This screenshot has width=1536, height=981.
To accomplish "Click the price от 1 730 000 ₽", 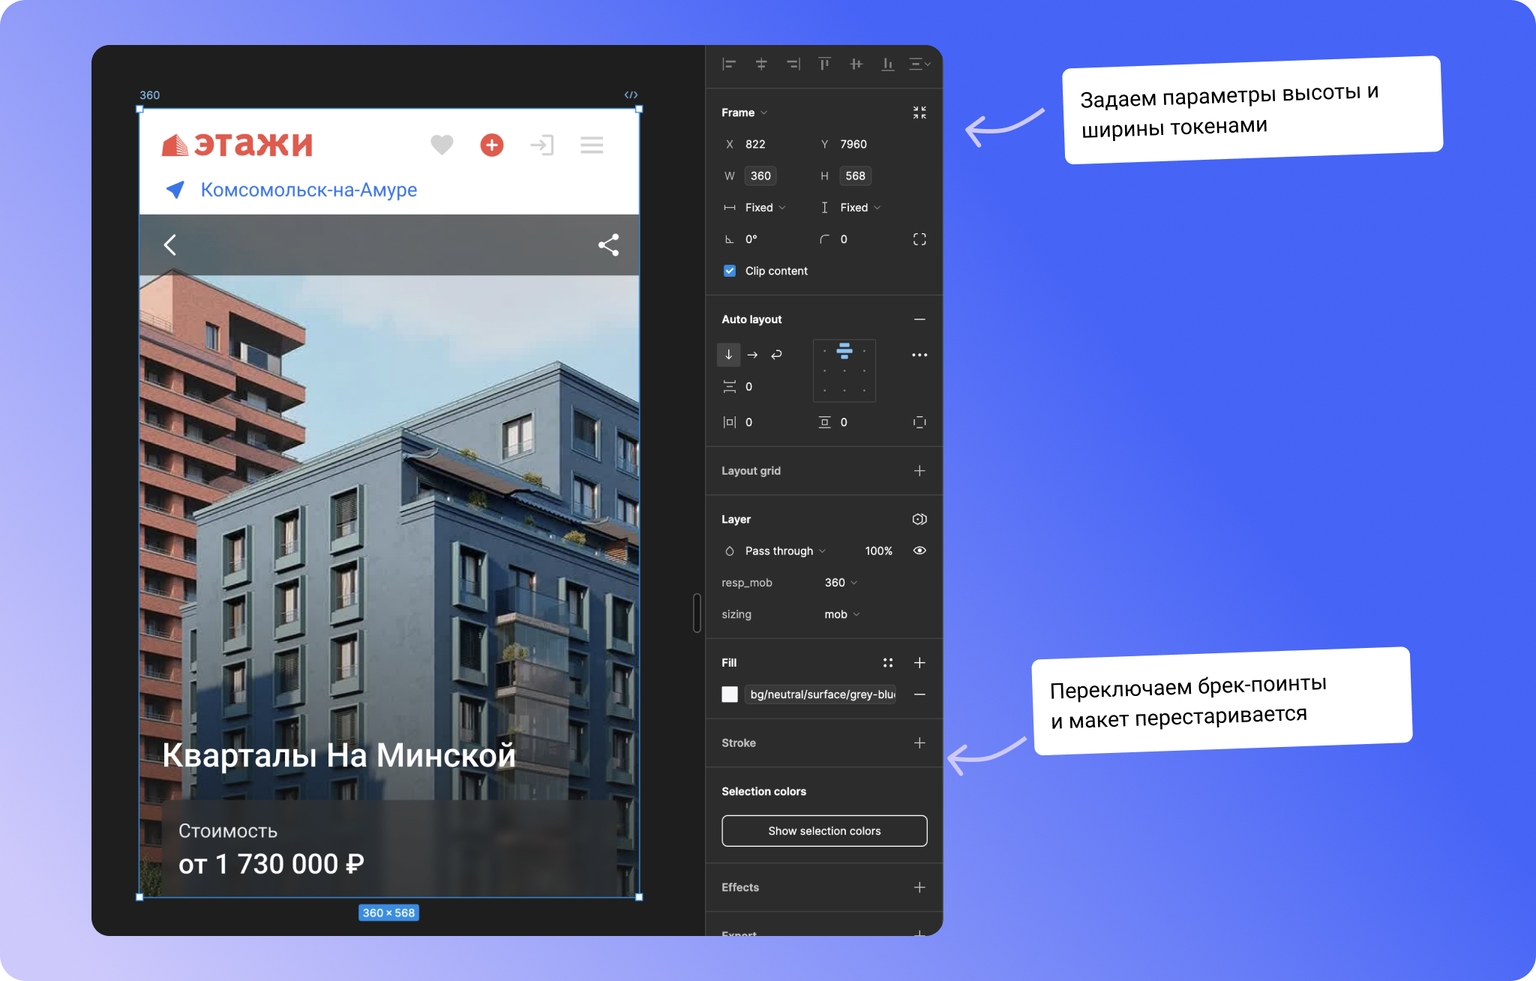I will pyautogui.click(x=271, y=864).
